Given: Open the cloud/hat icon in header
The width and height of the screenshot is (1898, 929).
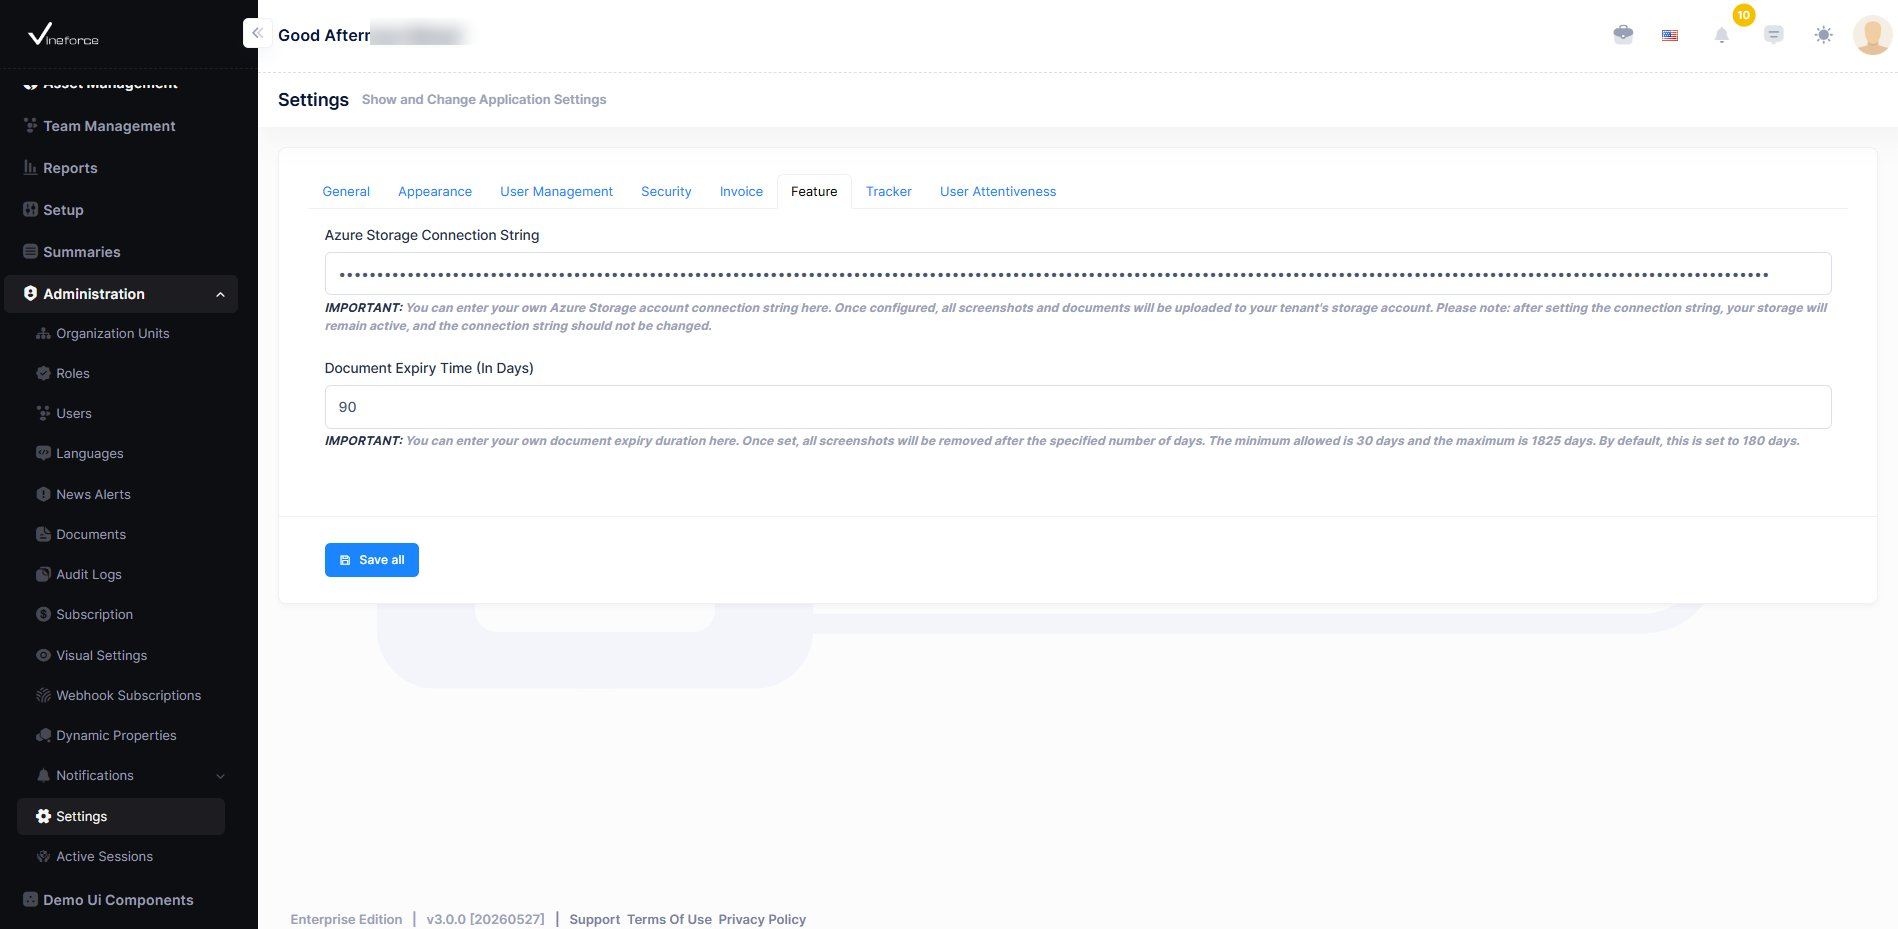Looking at the screenshot, I should [x=1623, y=35].
